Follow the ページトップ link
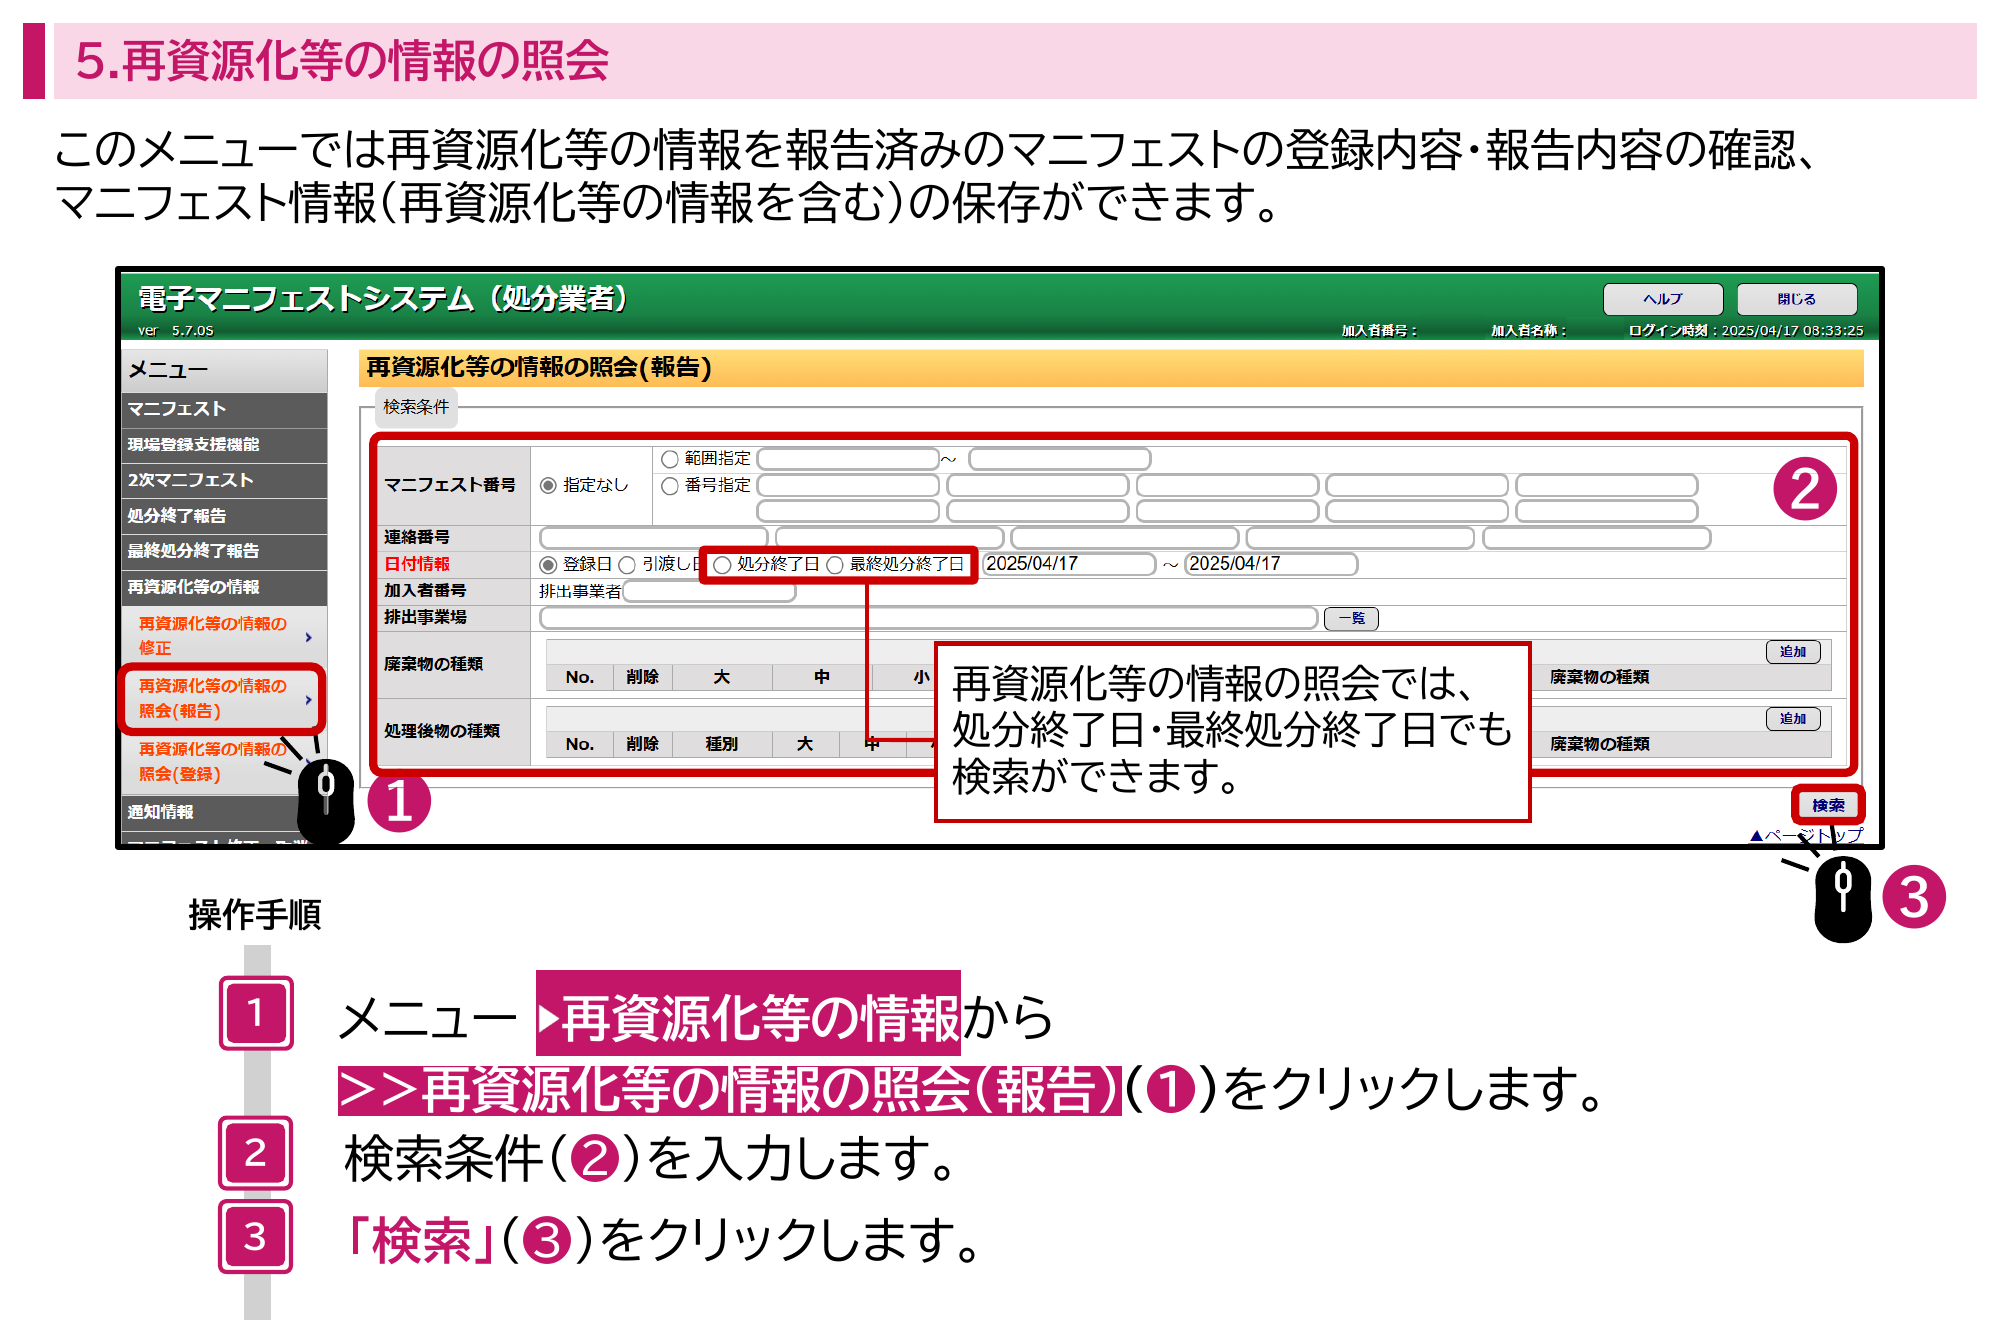2000x1340 pixels. [x=1807, y=835]
